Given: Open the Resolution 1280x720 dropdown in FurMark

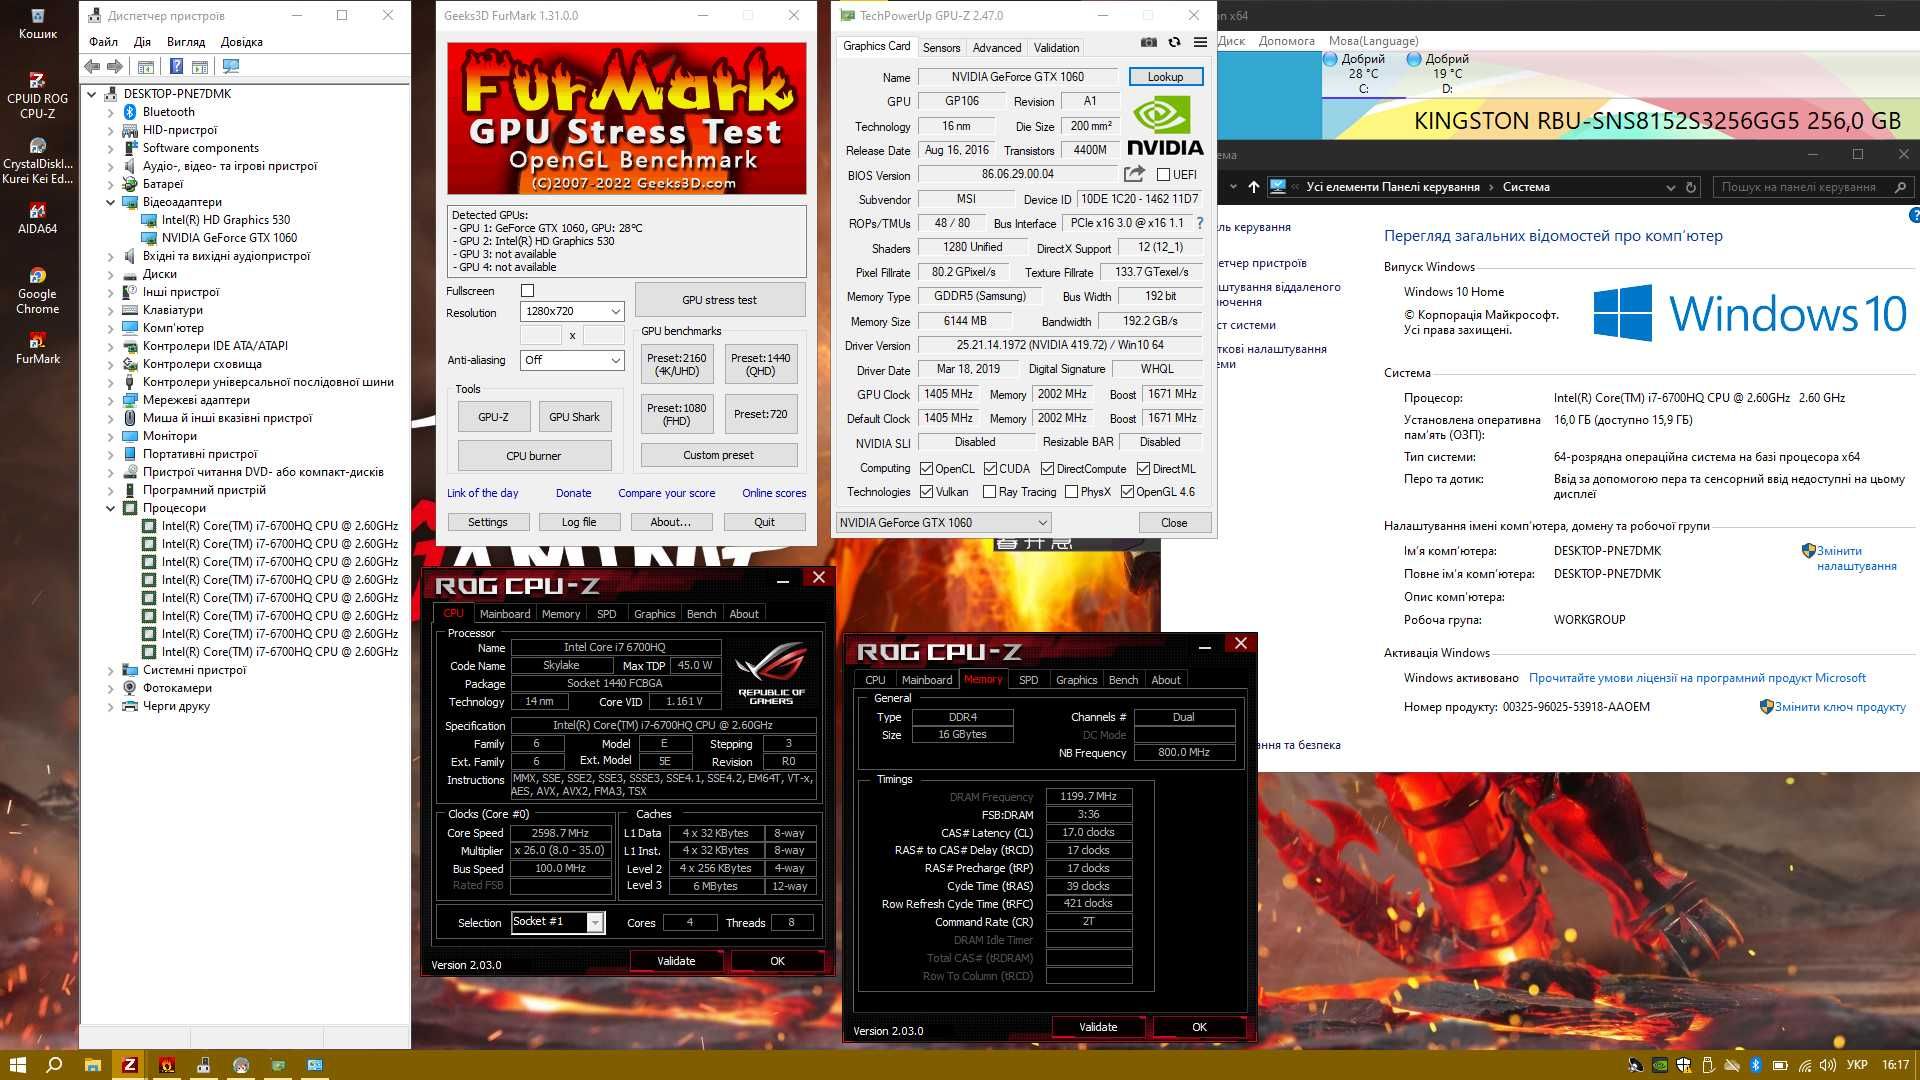Looking at the screenshot, I should 572,311.
